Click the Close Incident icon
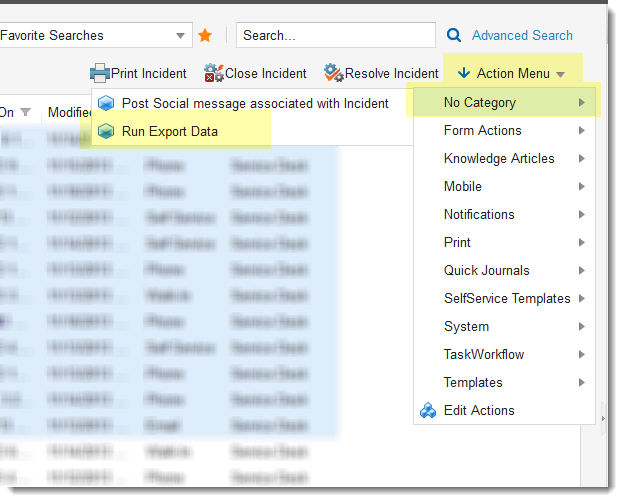623x502 pixels. pos(214,73)
